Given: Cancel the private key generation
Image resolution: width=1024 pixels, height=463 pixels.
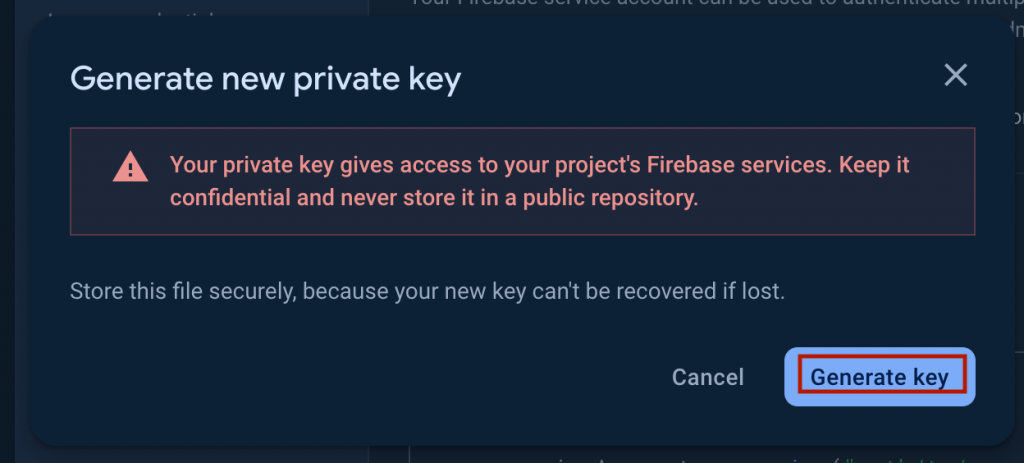Looking at the screenshot, I should (708, 377).
